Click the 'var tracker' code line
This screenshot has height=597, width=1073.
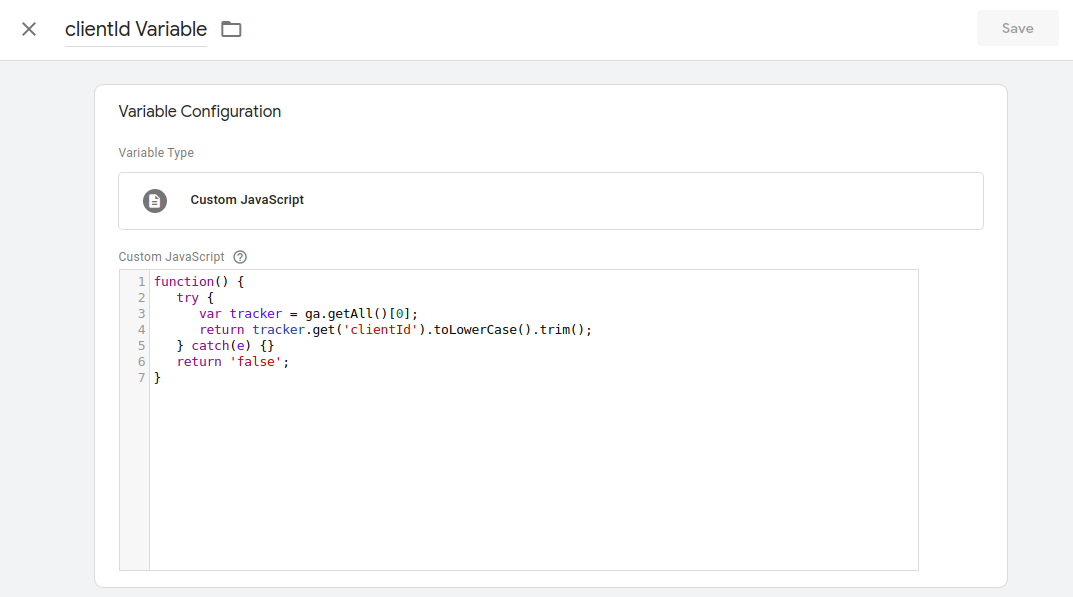coord(308,314)
